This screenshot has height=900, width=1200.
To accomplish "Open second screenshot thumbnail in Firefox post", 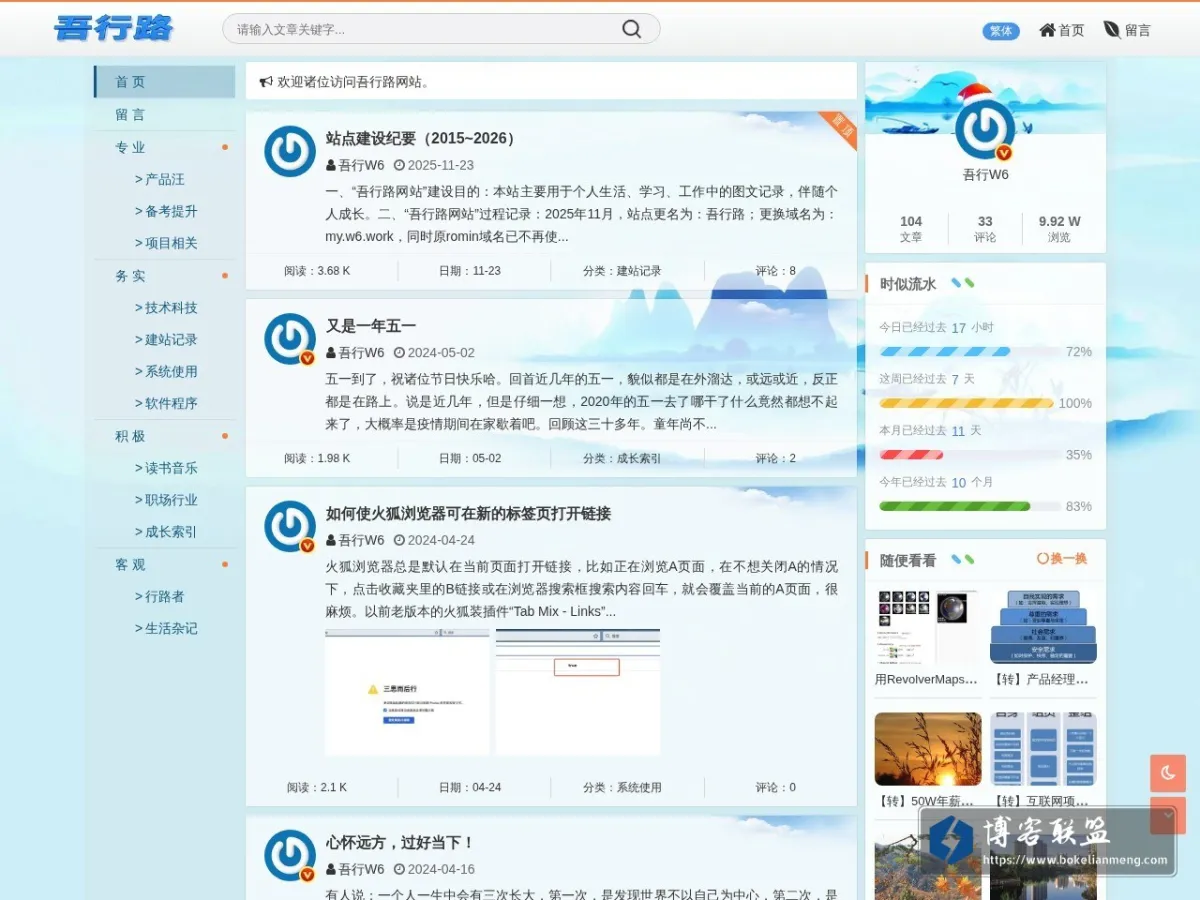I will coord(577,692).
